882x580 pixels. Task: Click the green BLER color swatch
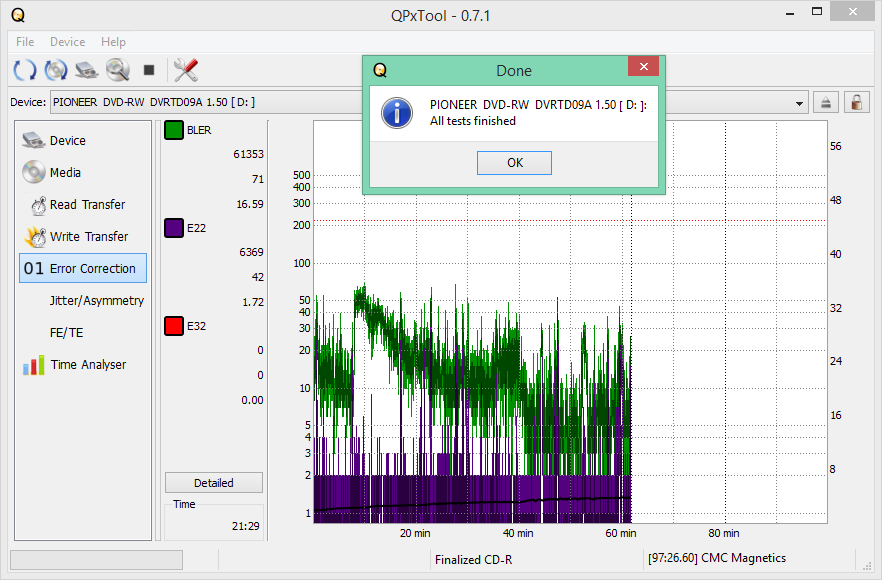click(x=174, y=130)
